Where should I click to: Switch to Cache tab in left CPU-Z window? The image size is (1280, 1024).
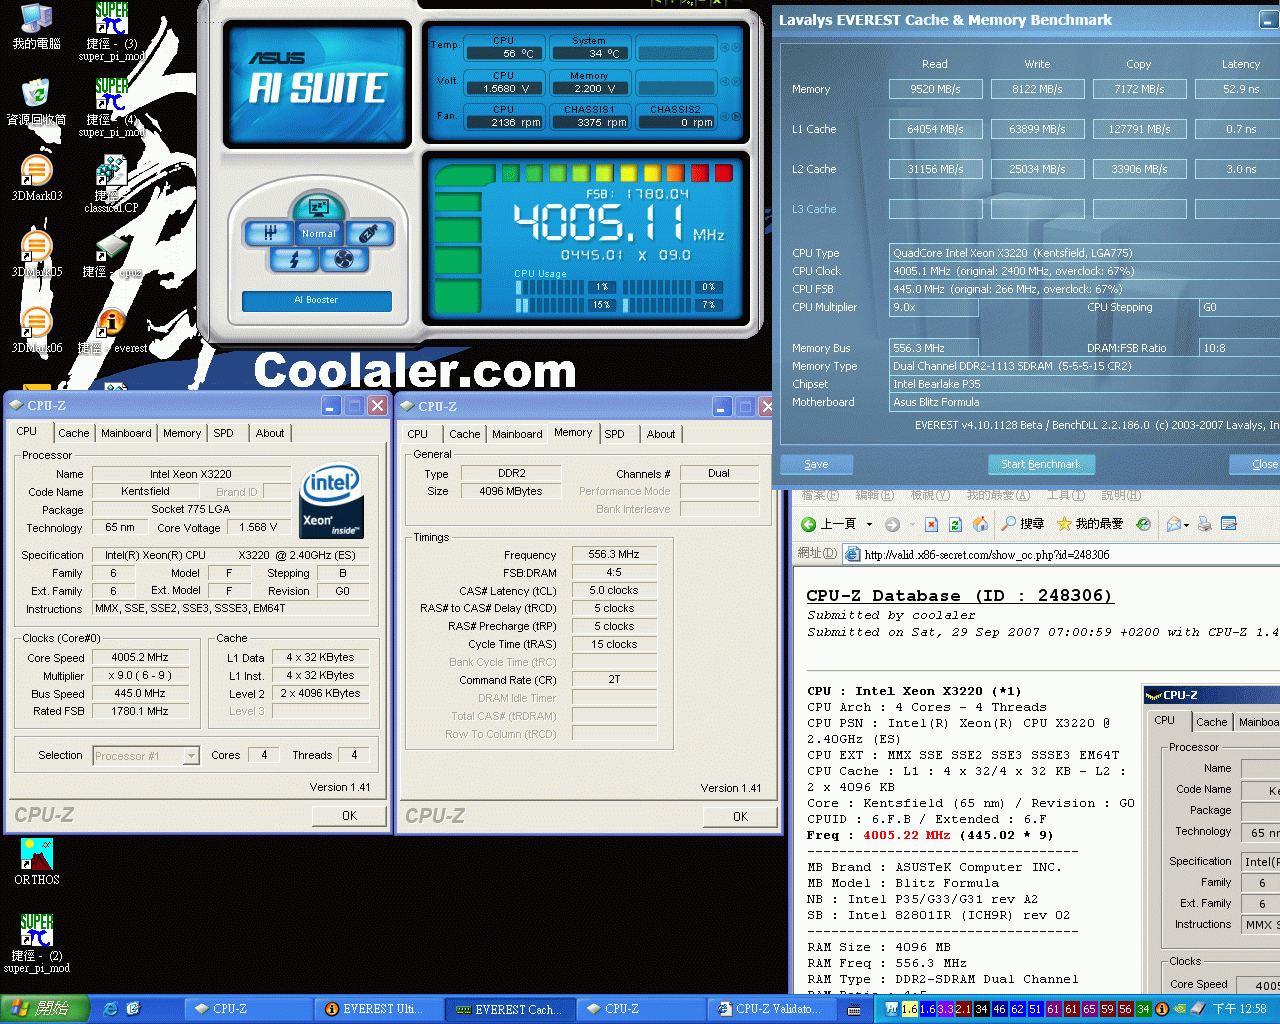pyautogui.click(x=74, y=433)
